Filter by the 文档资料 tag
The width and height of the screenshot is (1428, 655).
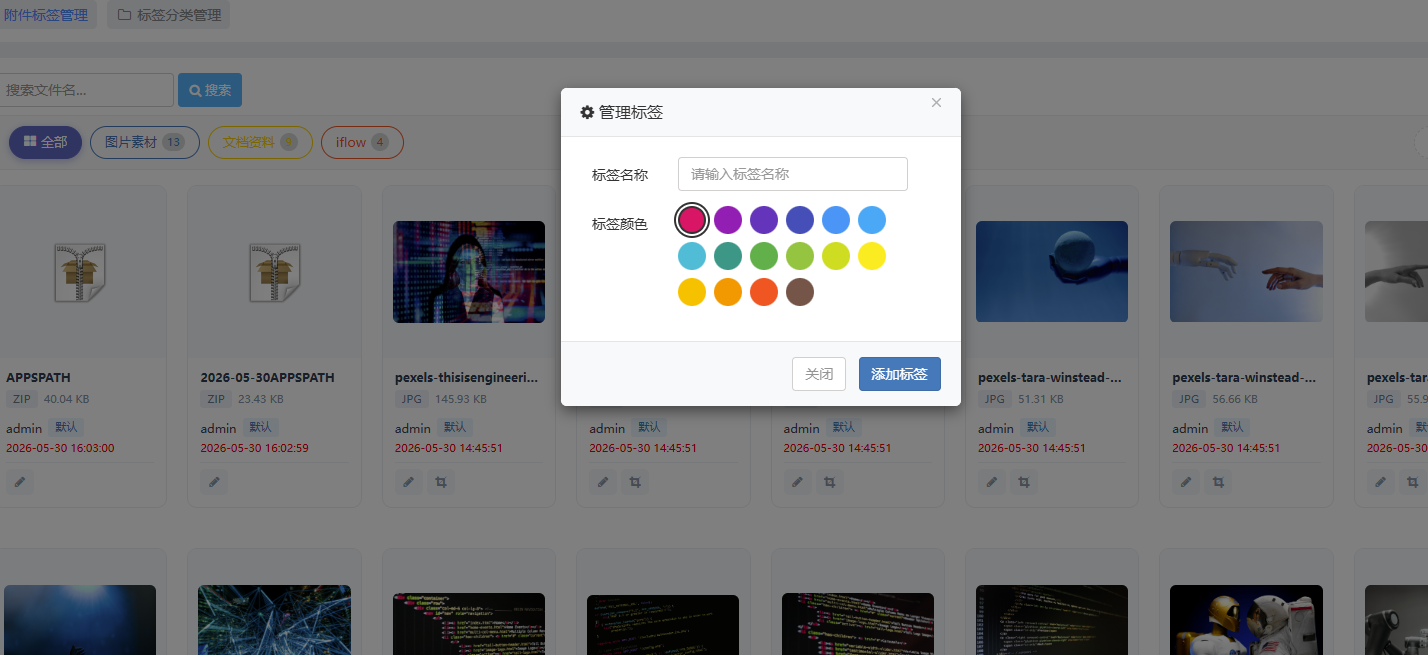pyautogui.click(x=260, y=142)
